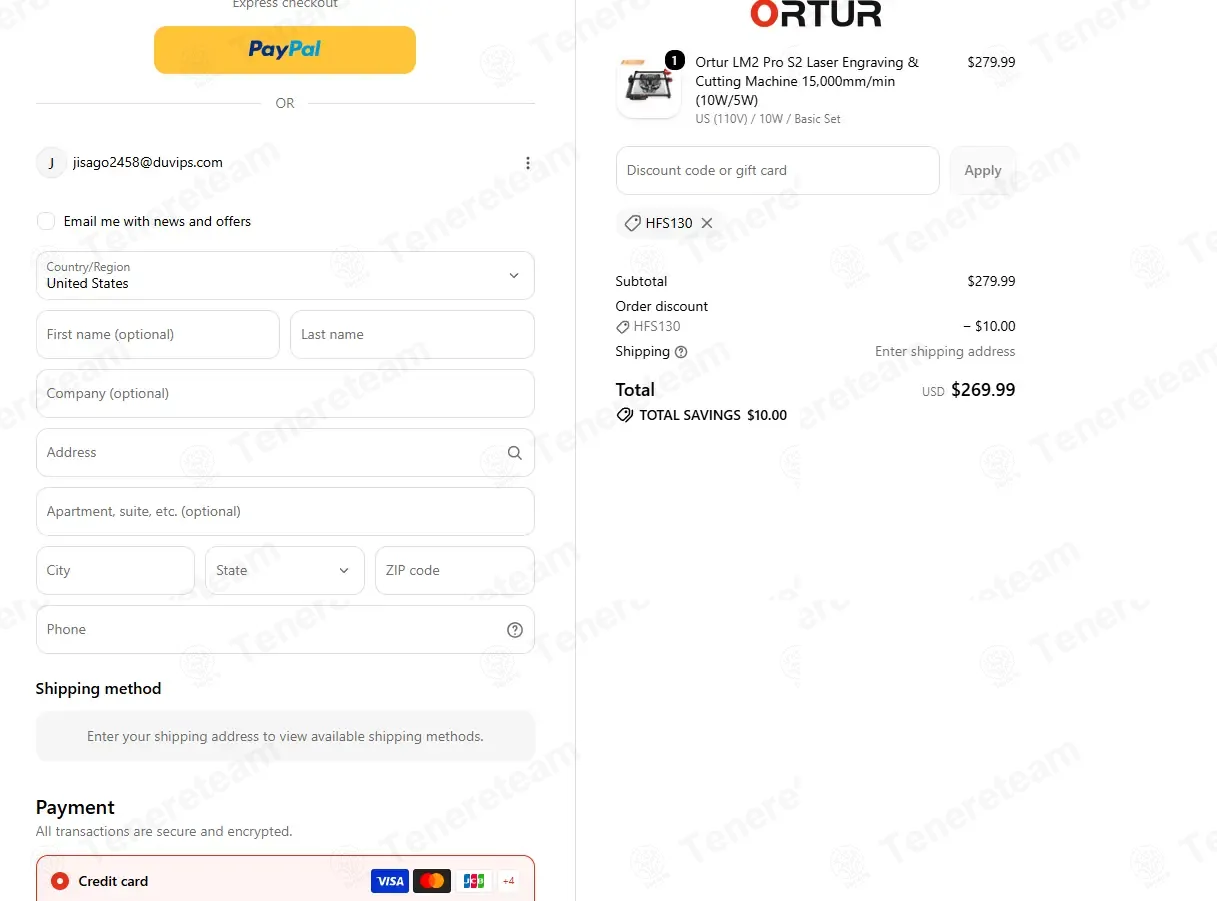Click the JCB card icon

coord(474,881)
